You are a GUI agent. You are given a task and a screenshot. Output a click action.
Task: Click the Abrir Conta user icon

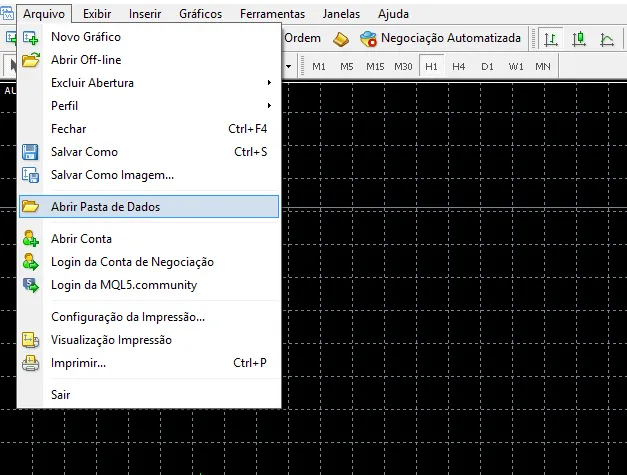30,239
